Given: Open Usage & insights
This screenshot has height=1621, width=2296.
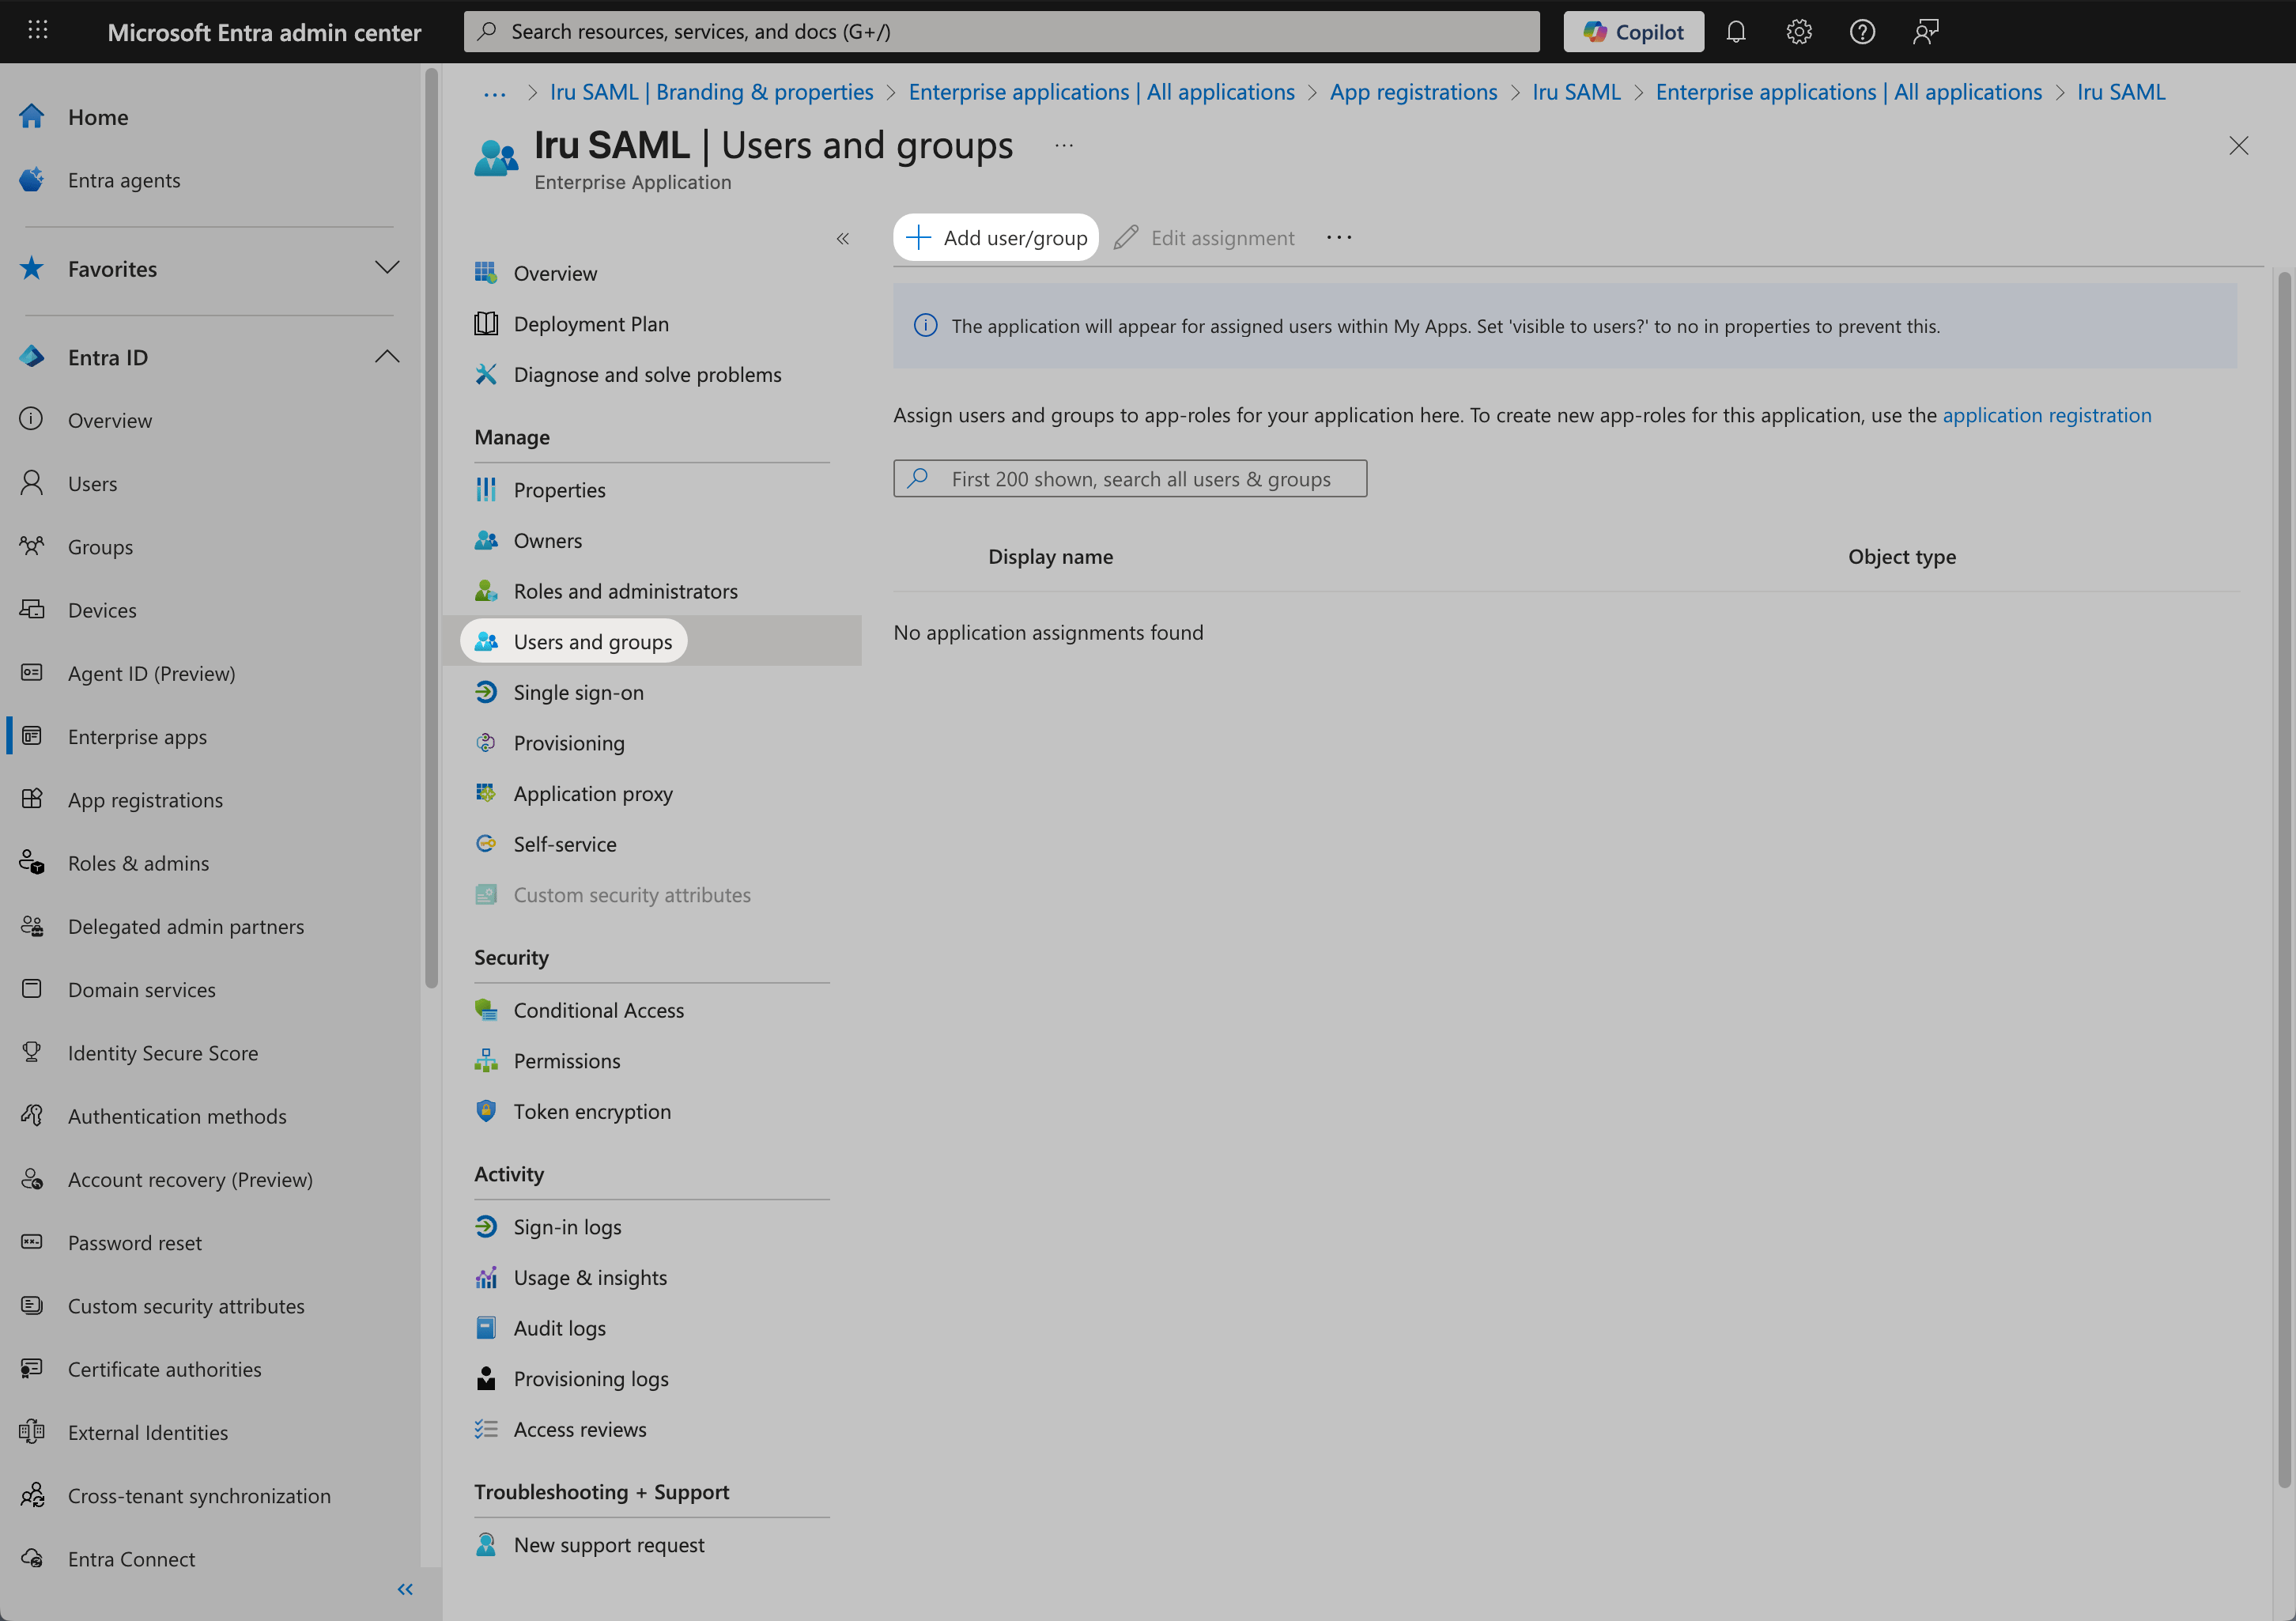Looking at the screenshot, I should coord(590,1278).
